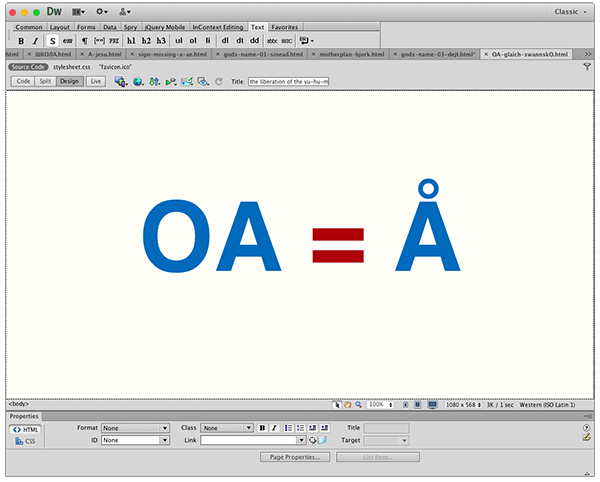The height and width of the screenshot is (482, 600).
Task: Insert List Item (li)
Action: (x=208, y=41)
